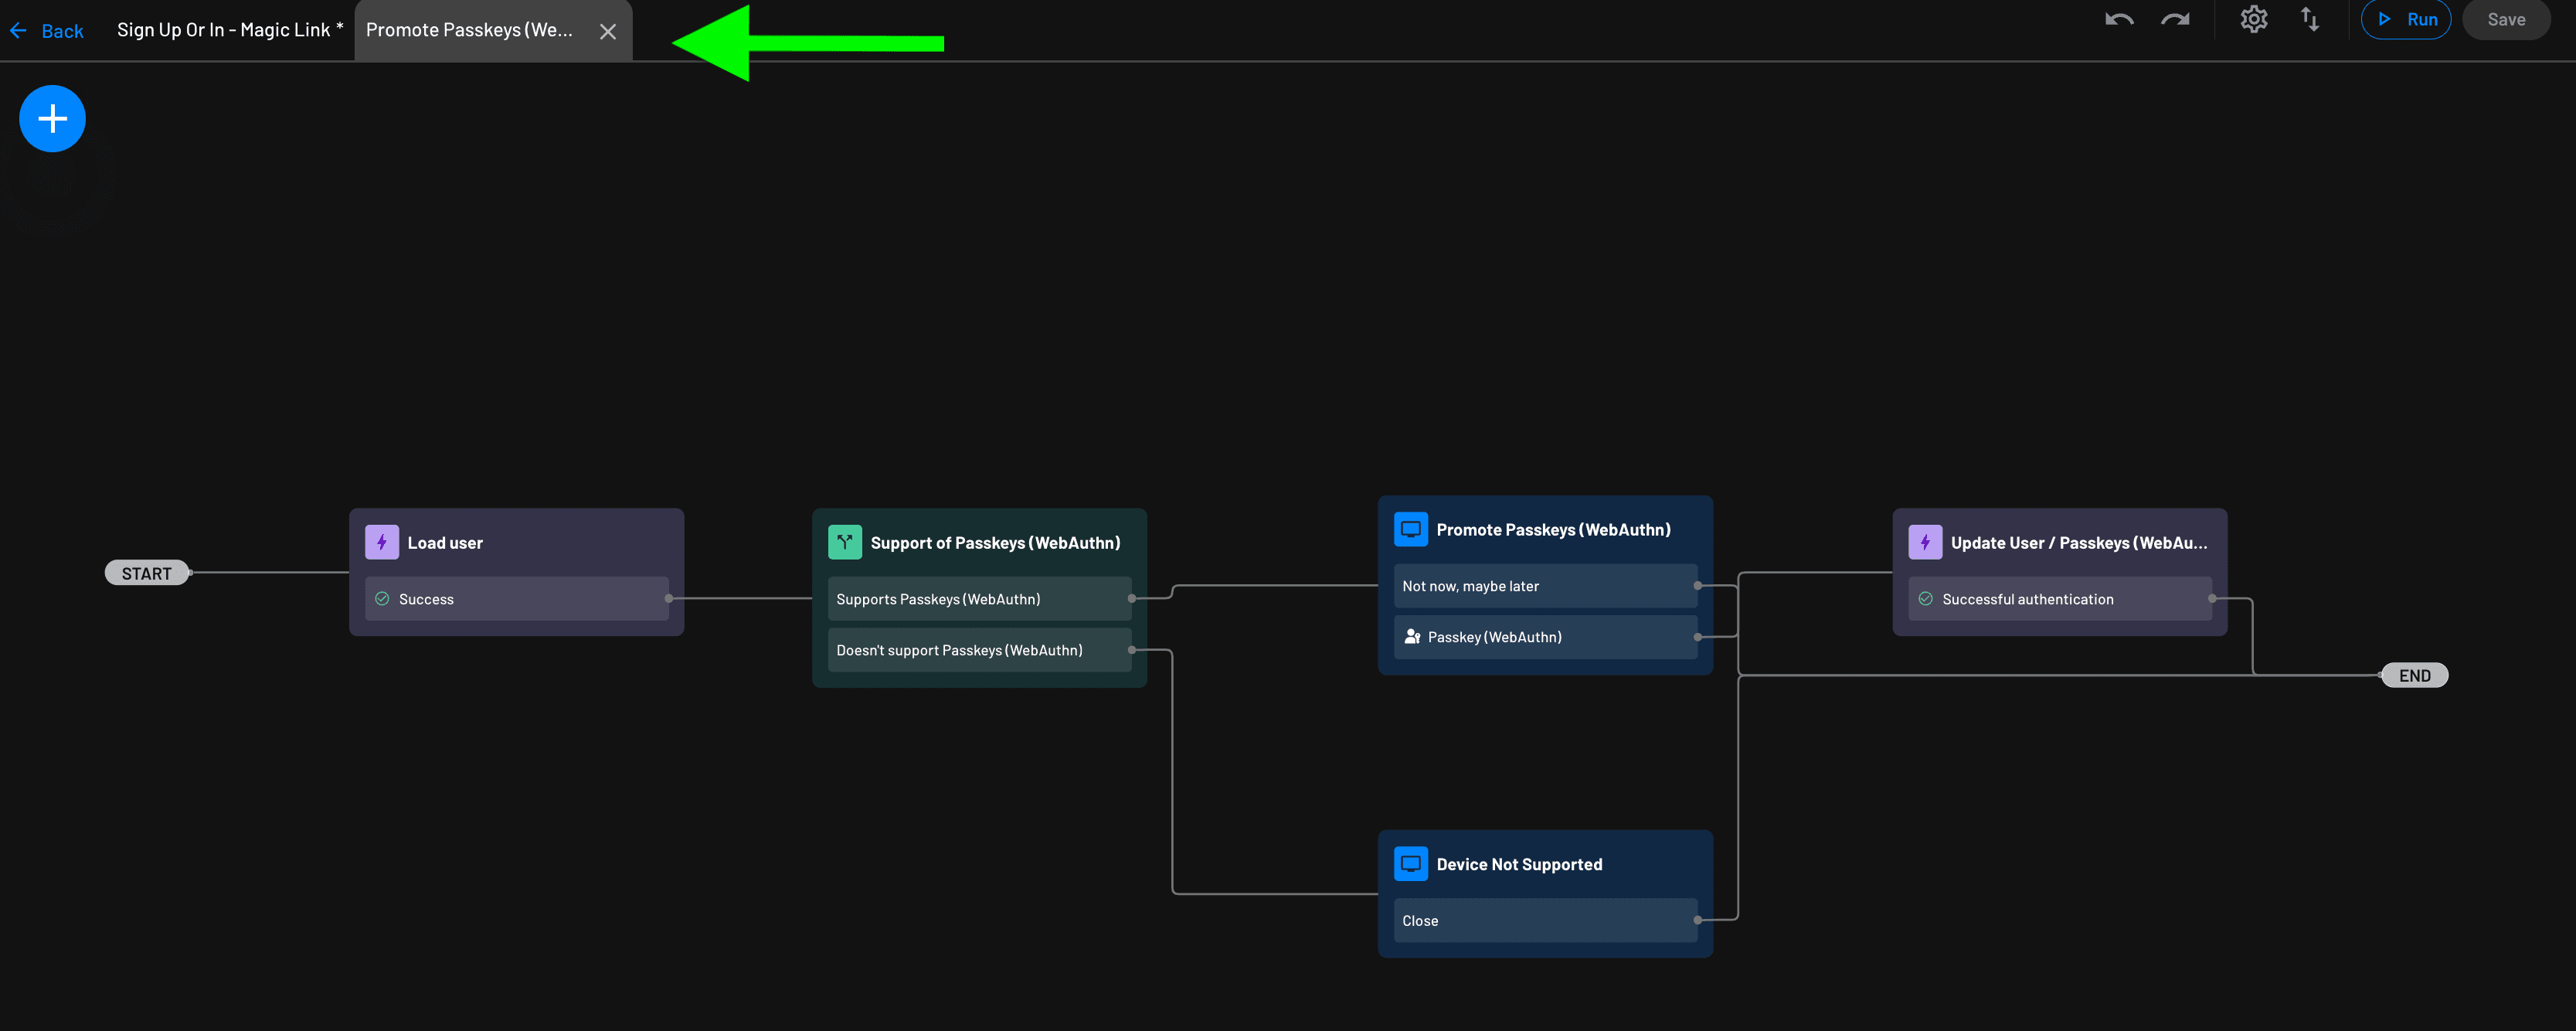
Task: Click the undo arrow icon
Action: tap(2118, 20)
